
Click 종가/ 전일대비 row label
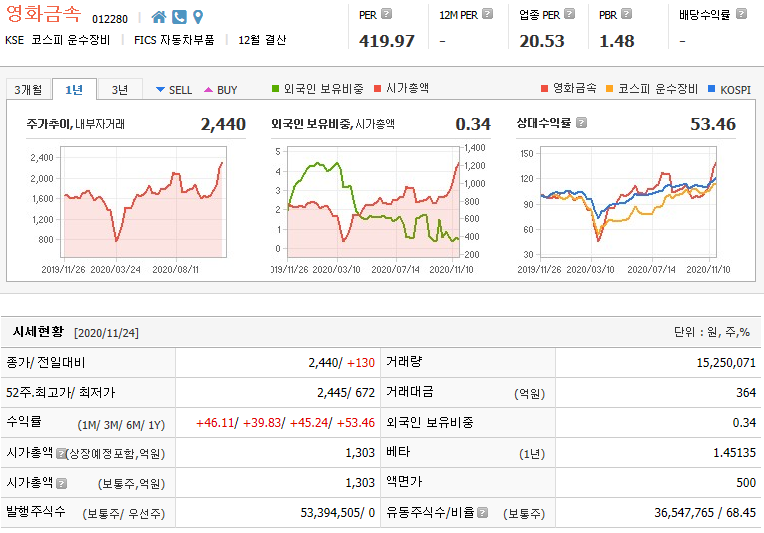[x=46, y=362]
